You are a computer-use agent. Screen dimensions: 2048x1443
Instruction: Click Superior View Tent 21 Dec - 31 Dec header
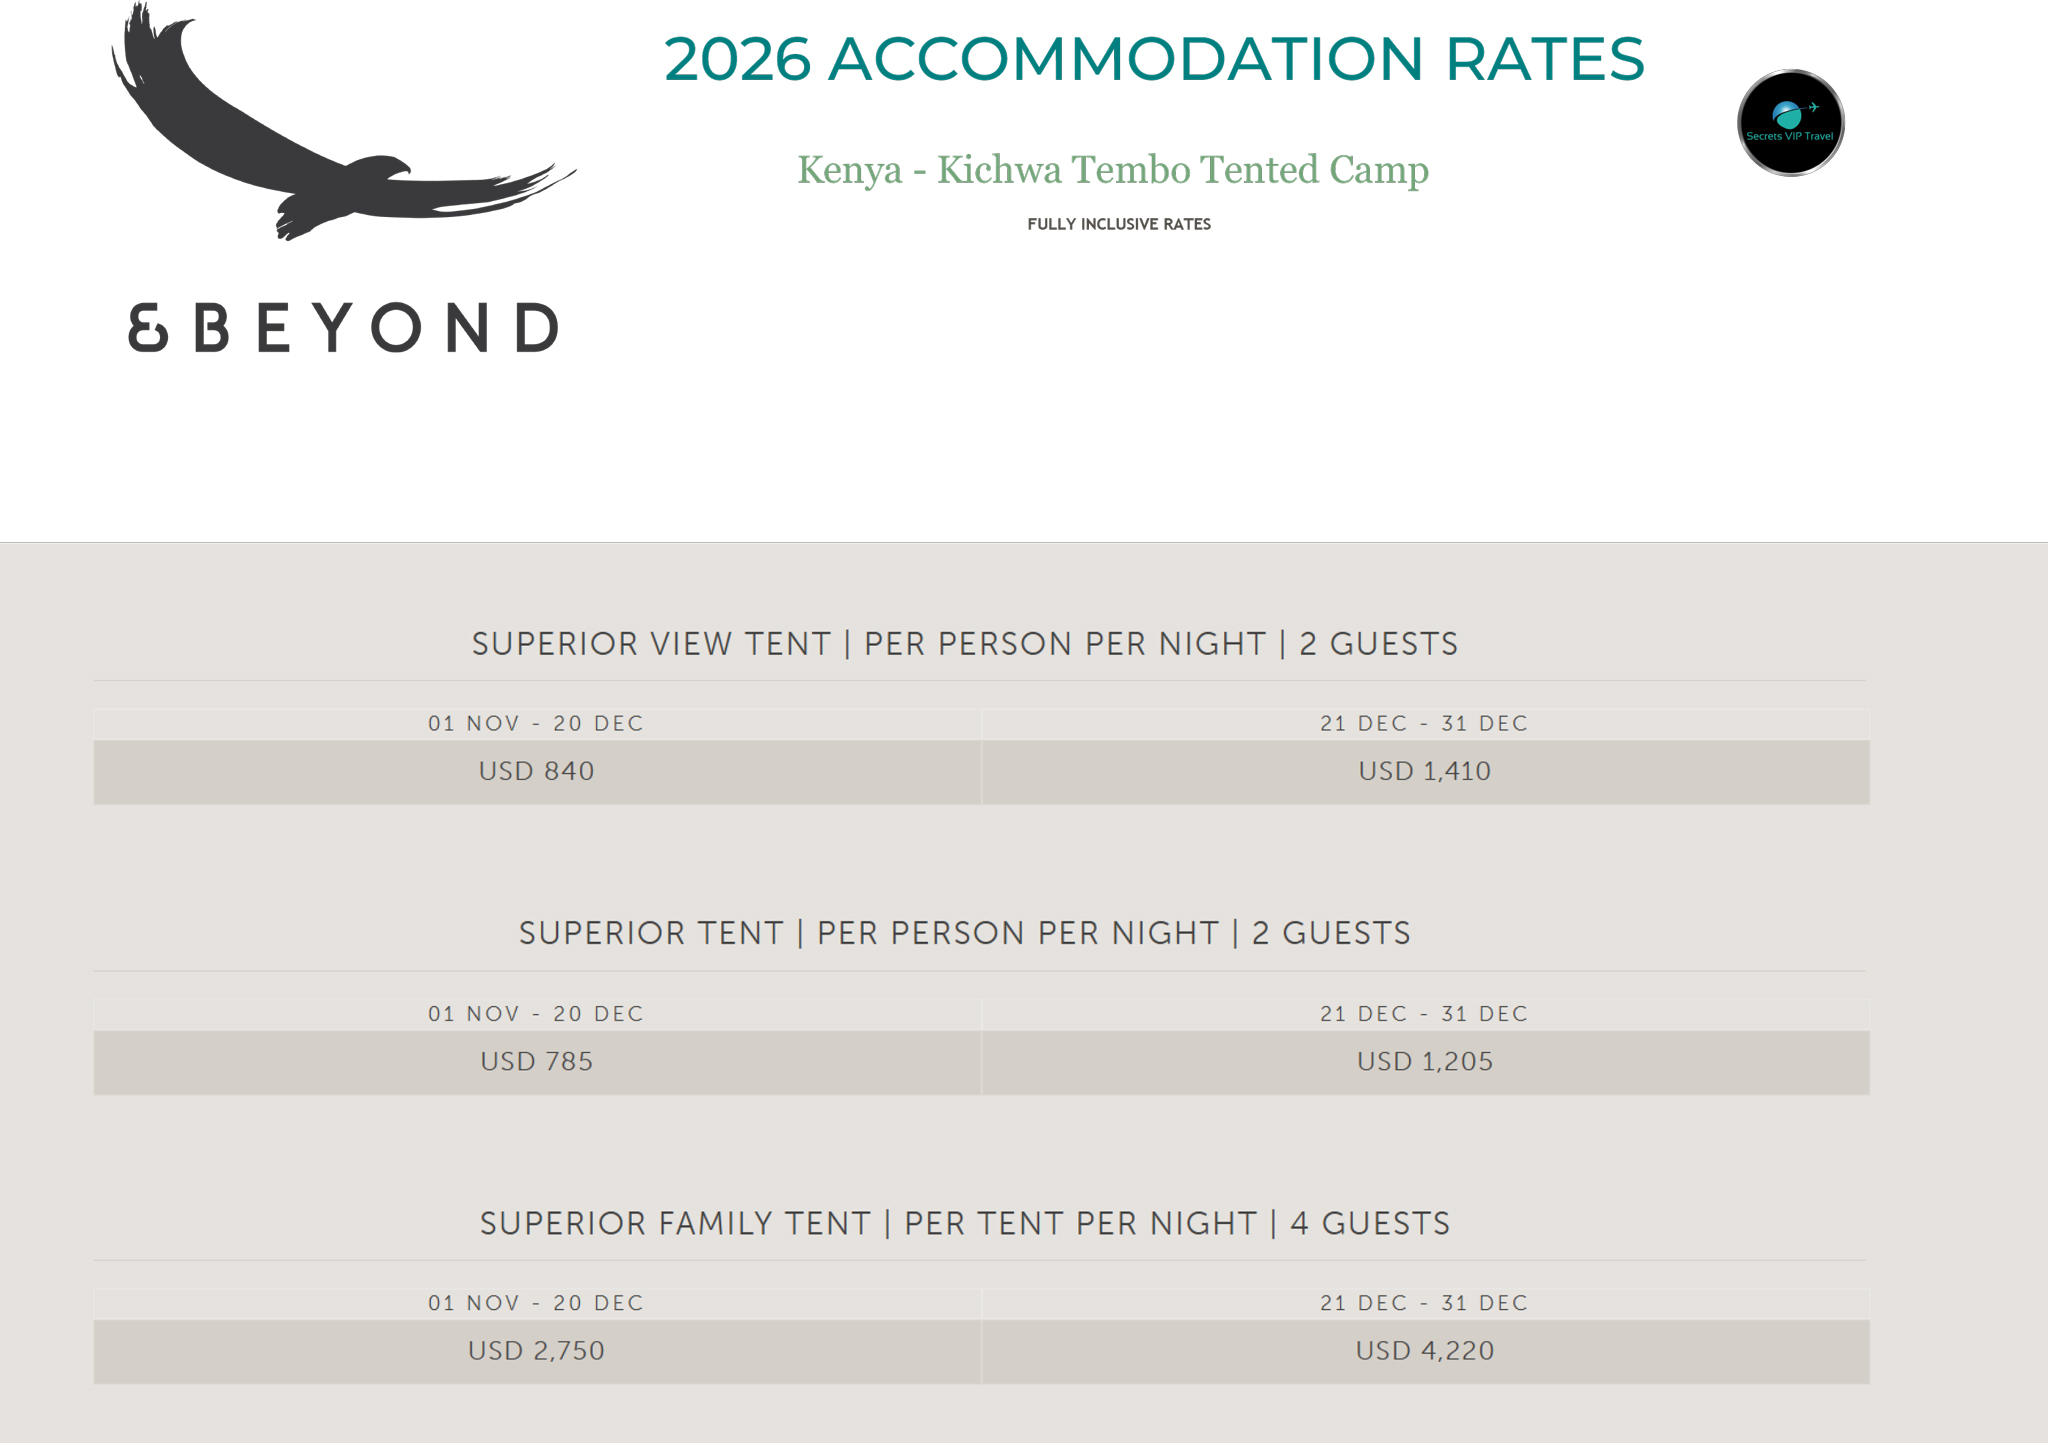click(1424, 724)
